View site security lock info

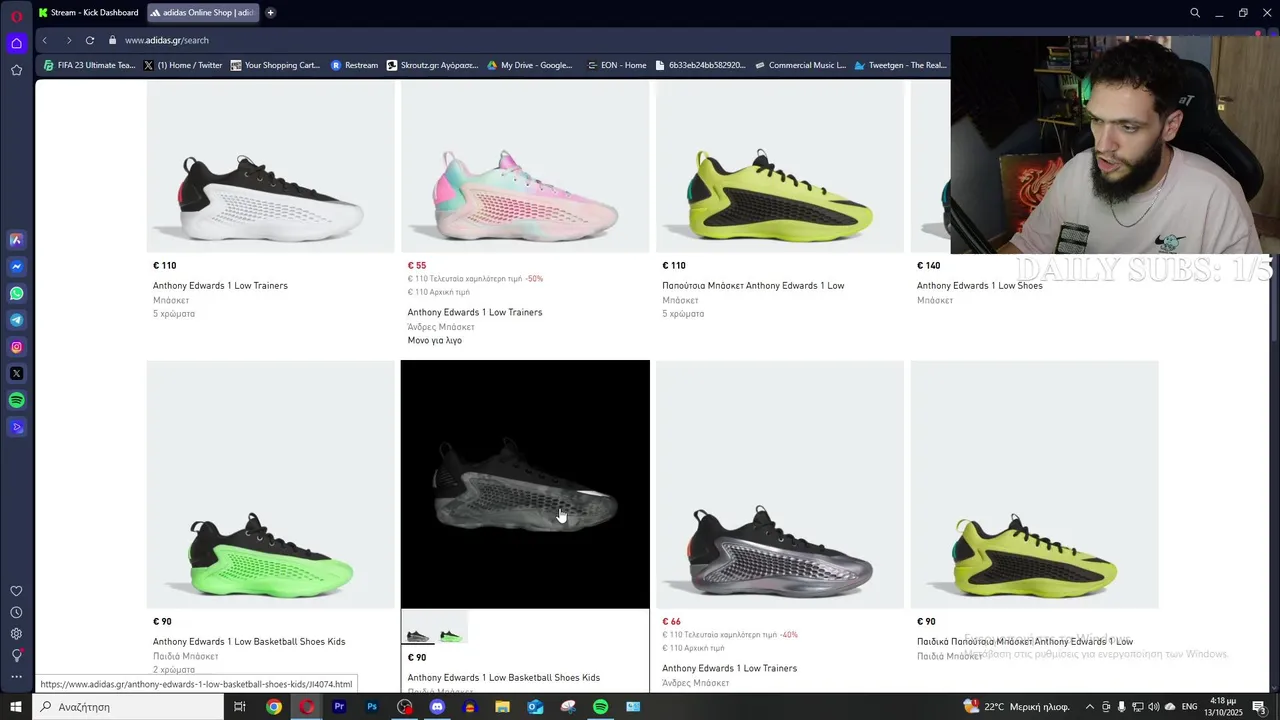pyautogui.click(x=113, y=40)
